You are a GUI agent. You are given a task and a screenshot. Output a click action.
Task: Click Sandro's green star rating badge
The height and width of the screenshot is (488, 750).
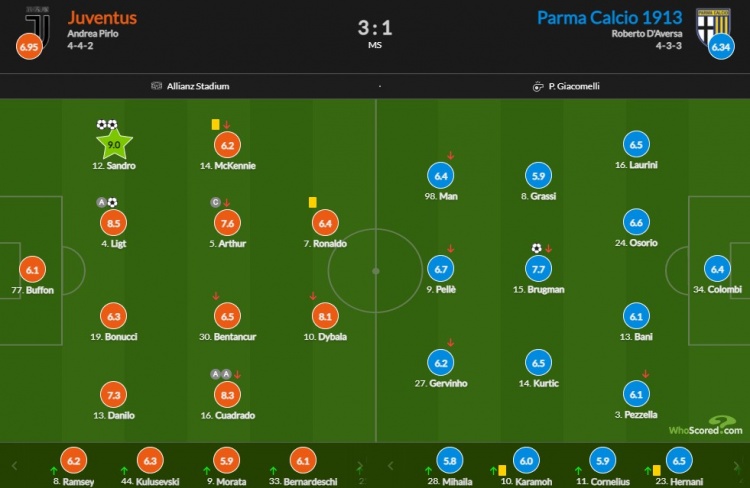[x=114, y=144]
